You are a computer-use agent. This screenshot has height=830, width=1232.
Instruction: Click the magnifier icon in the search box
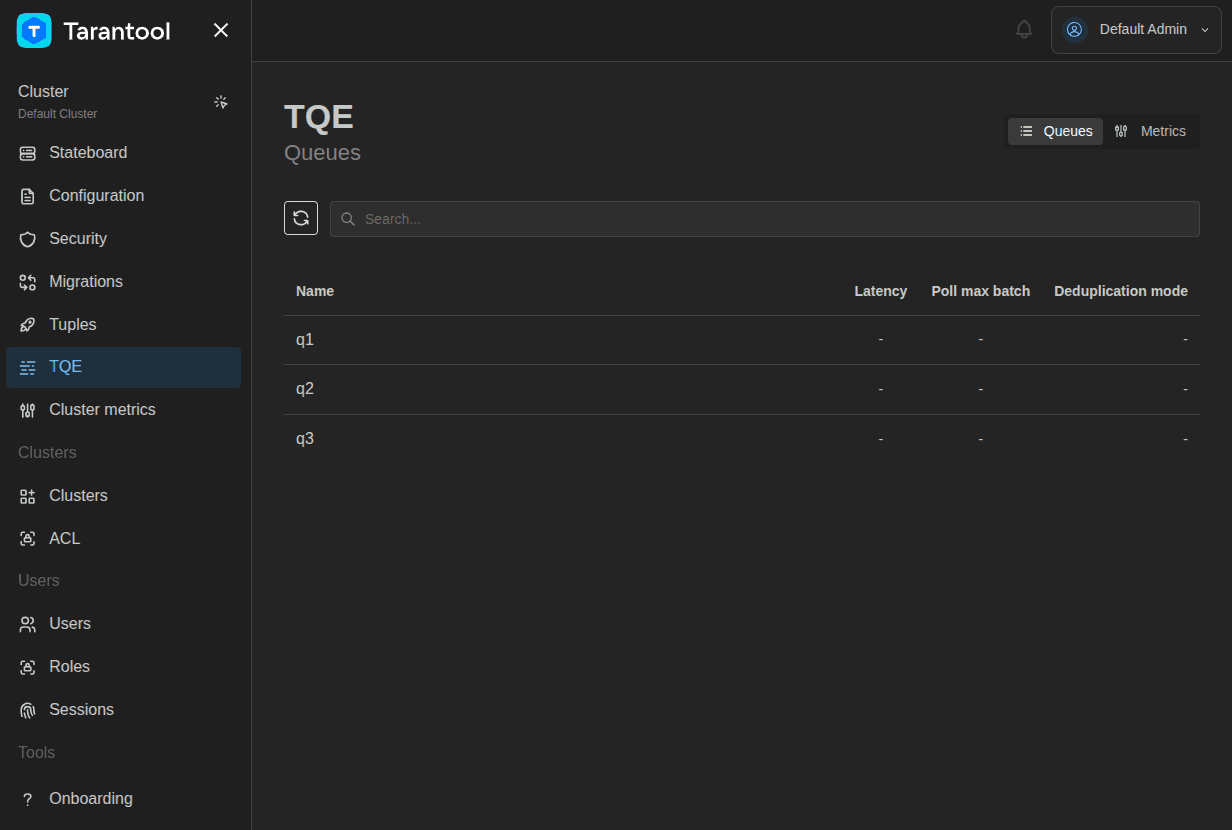(x=348, y=219)
